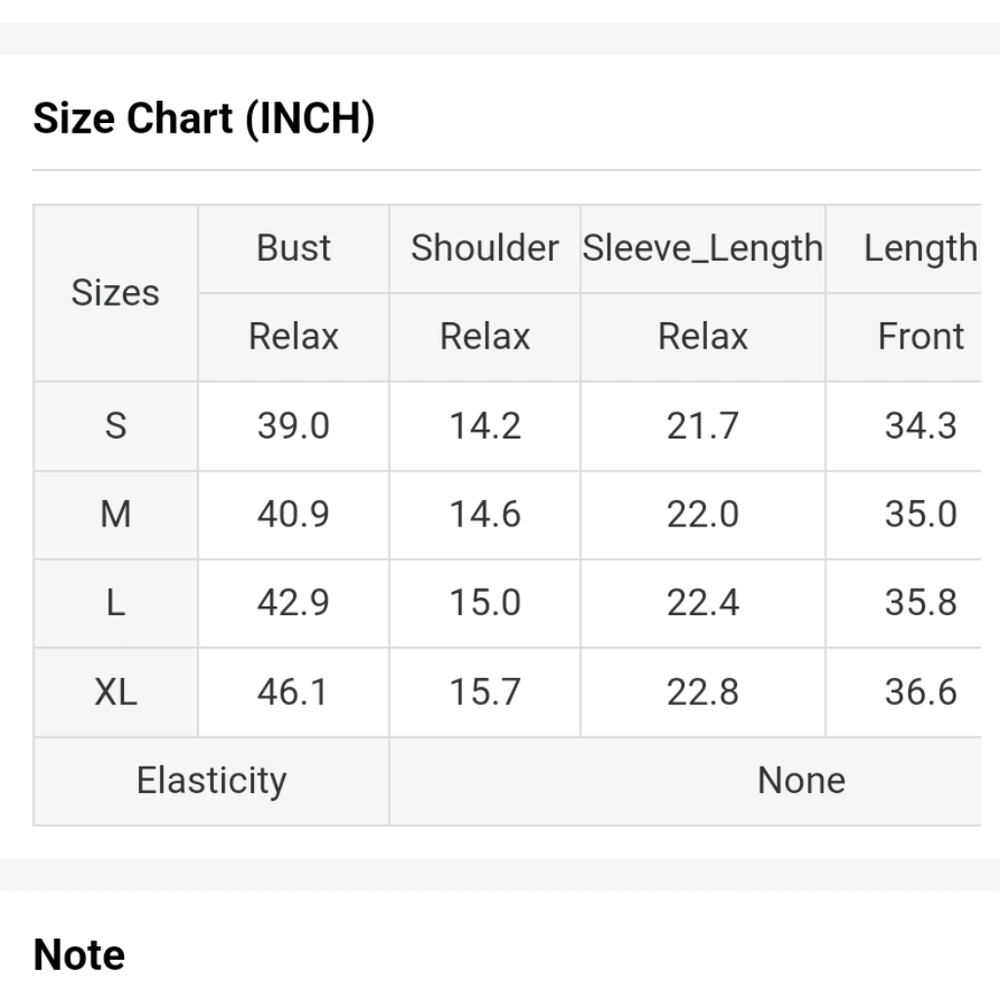Select the M size row label
Image resolution: width=1000 pixels, height=1000 pixels.
coord(115,515)
